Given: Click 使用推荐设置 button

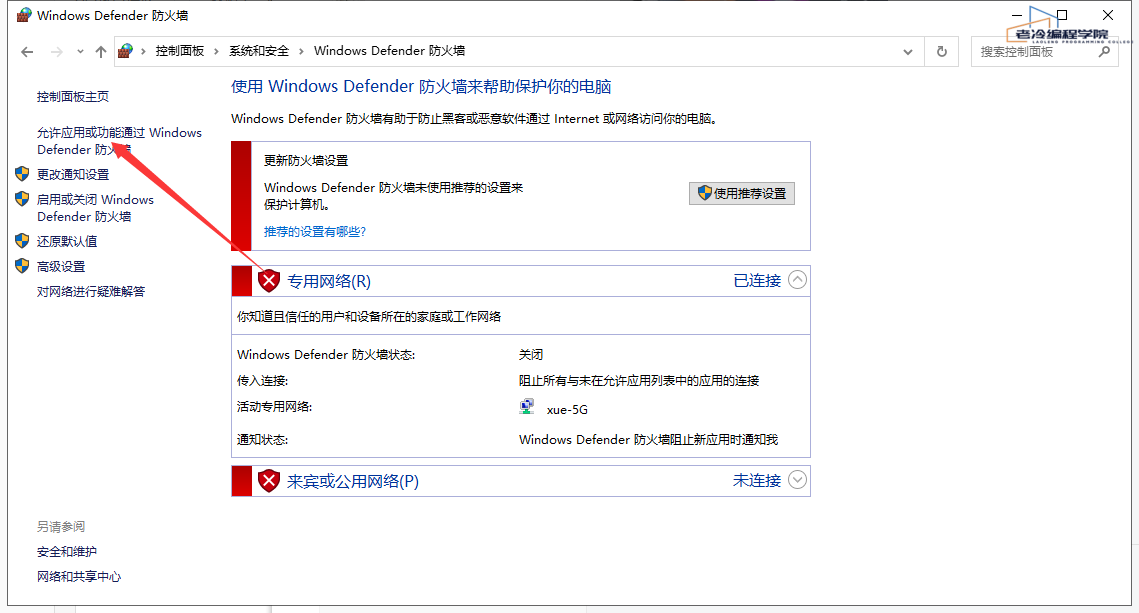Looking at the screenshot, I should [x=742, y=193].
